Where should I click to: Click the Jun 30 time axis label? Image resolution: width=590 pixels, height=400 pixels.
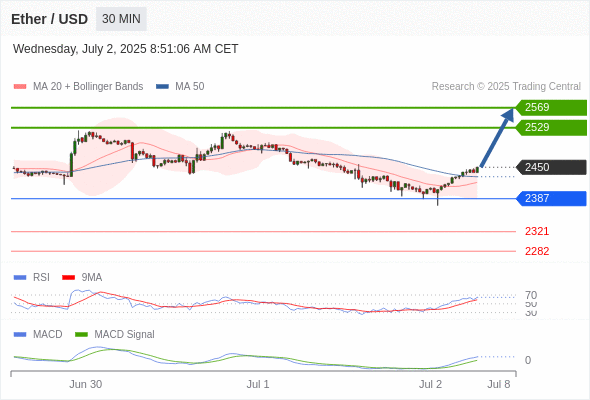point(85,384)
